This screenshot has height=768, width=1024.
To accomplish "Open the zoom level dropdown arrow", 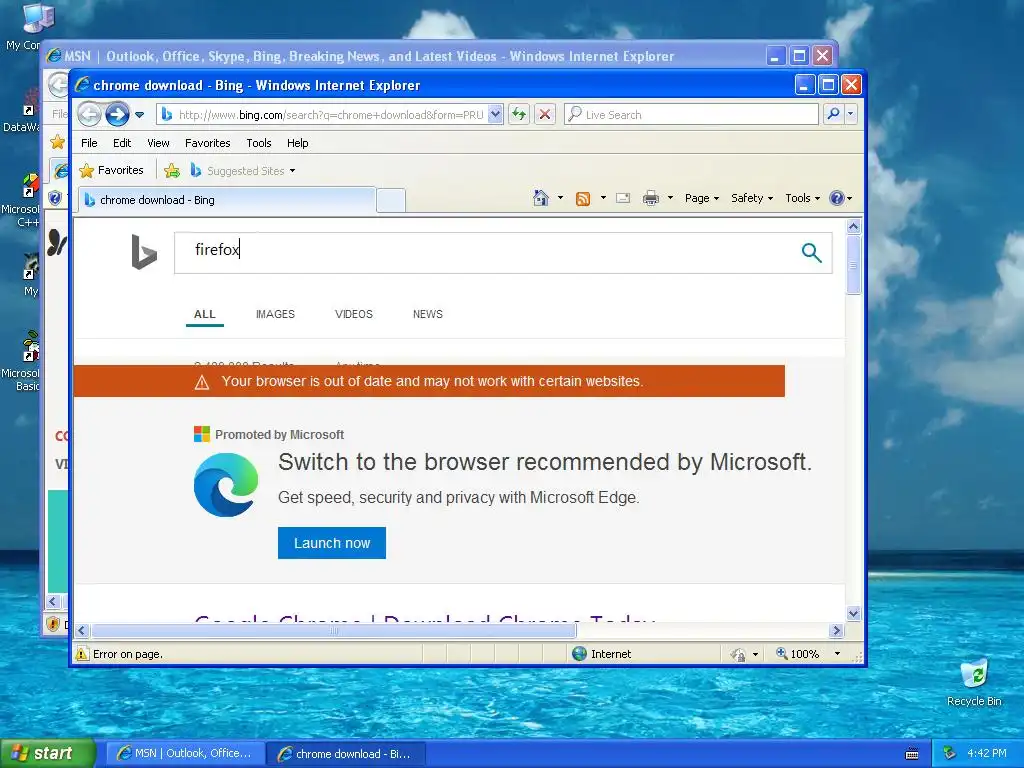I will [x=837, y=654].
